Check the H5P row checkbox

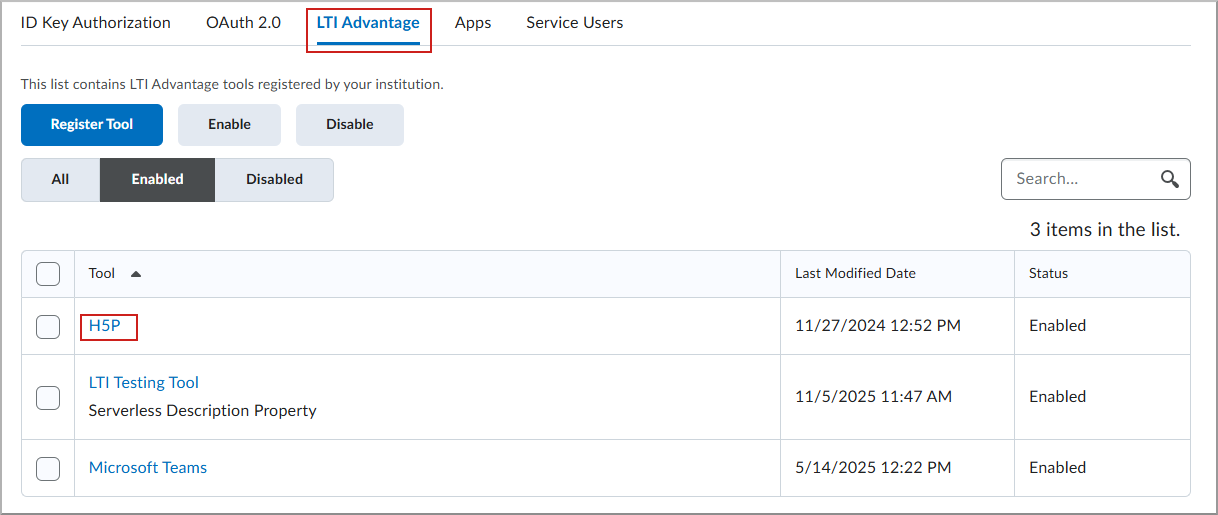48,326
